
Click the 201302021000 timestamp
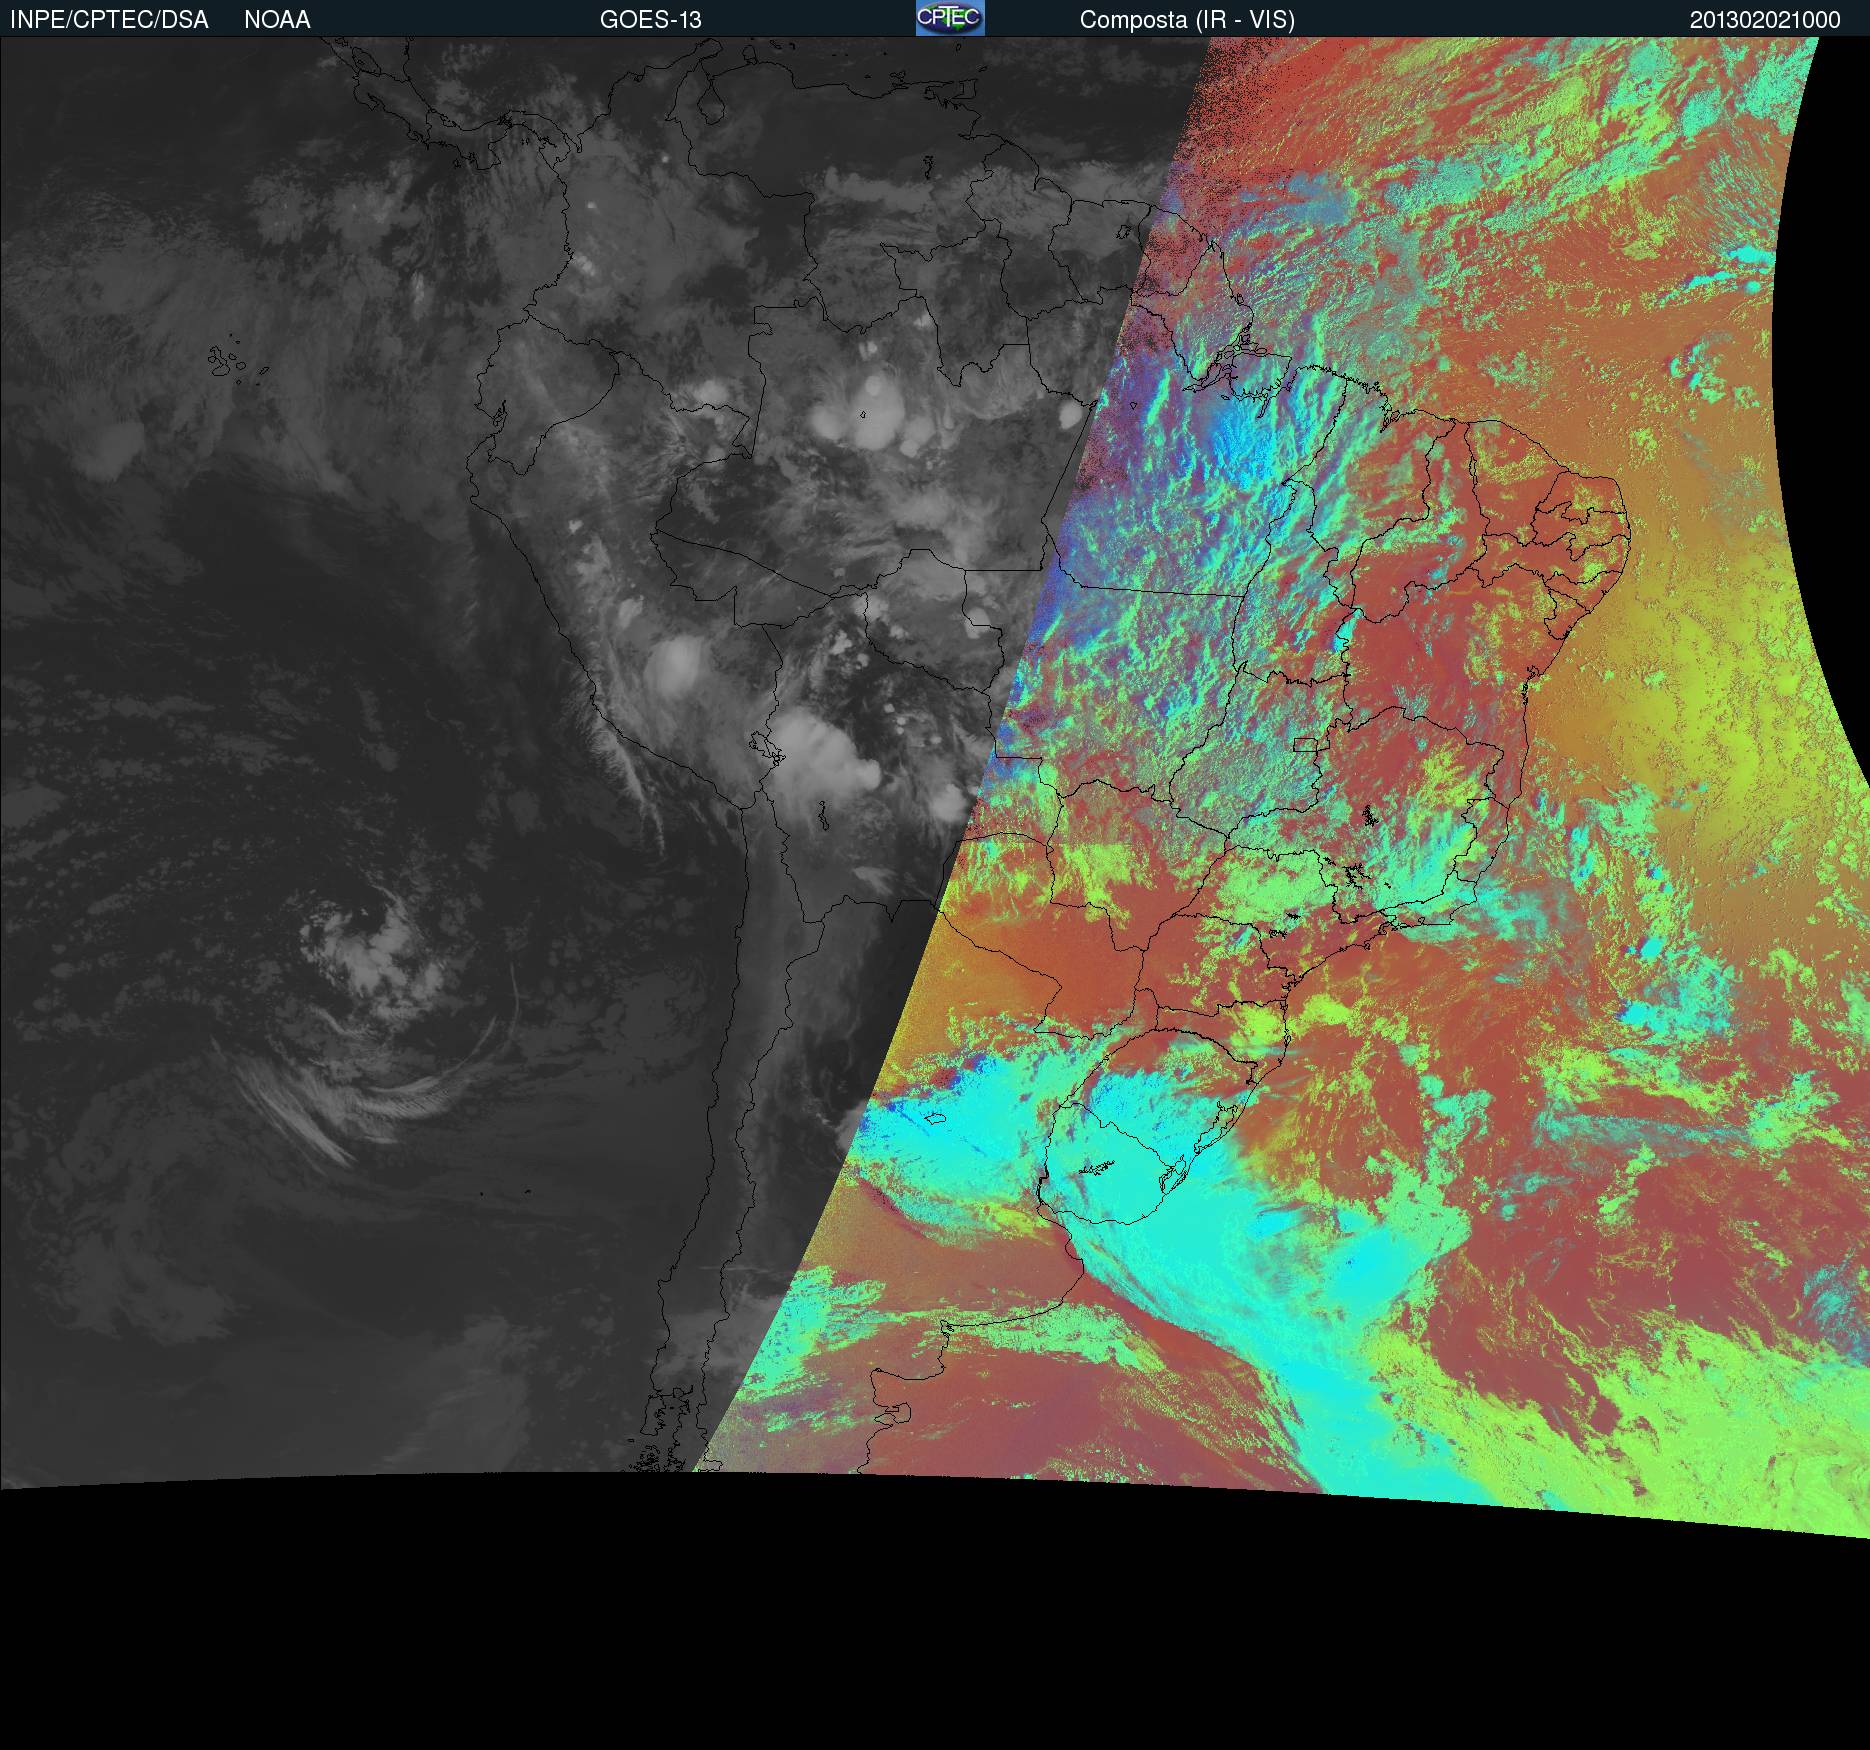(x=1765, y=20)
